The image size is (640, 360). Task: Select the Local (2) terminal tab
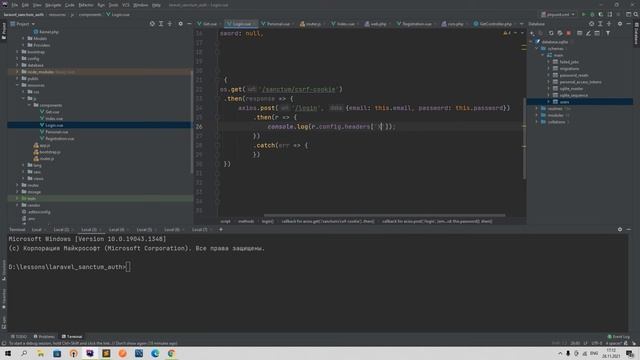(x=61, y=230)
